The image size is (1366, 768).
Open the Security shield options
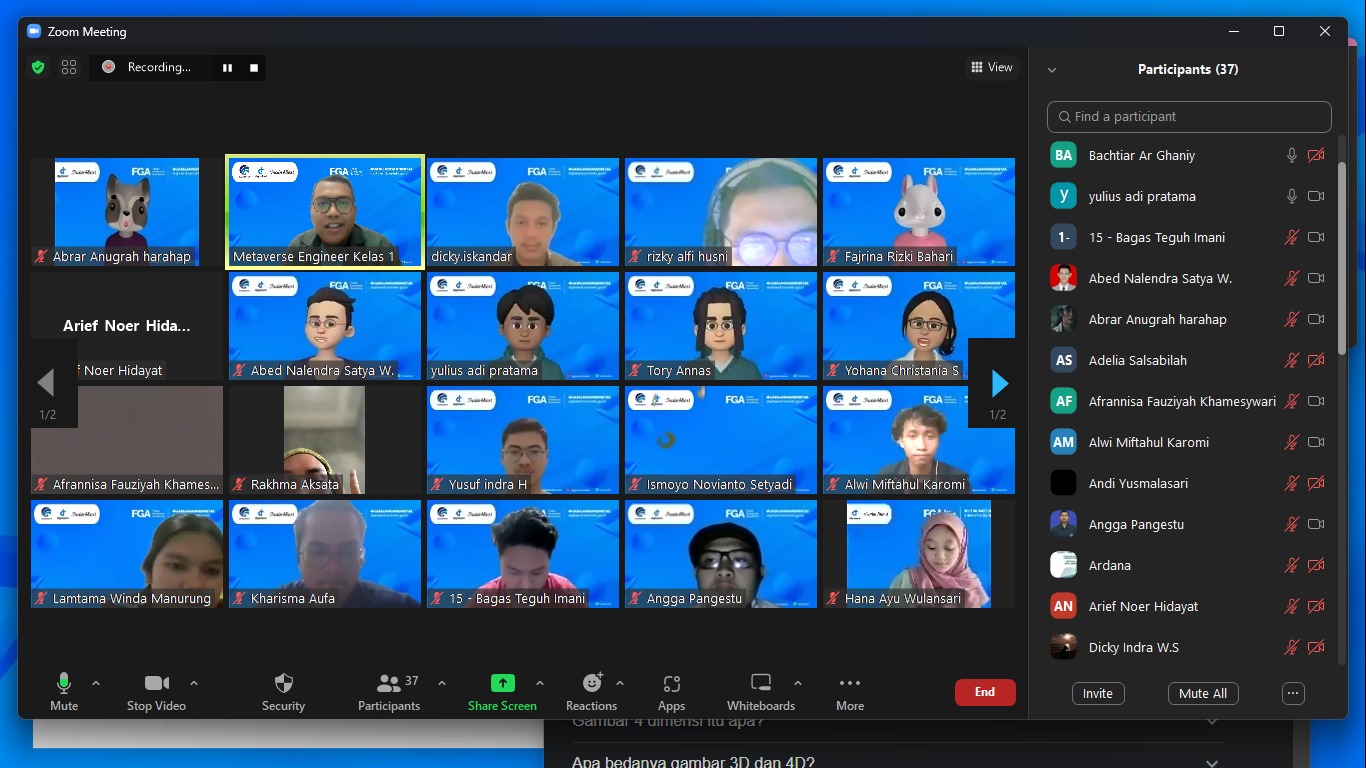tap(283, 691)
